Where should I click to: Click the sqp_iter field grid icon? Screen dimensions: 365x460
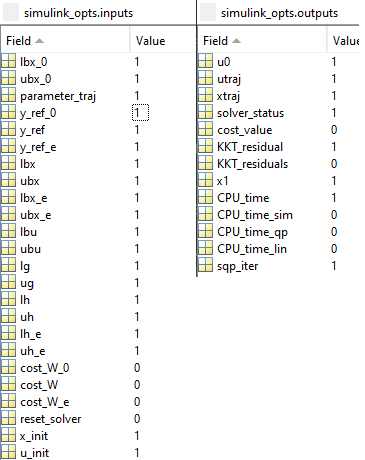click(205, 266)
